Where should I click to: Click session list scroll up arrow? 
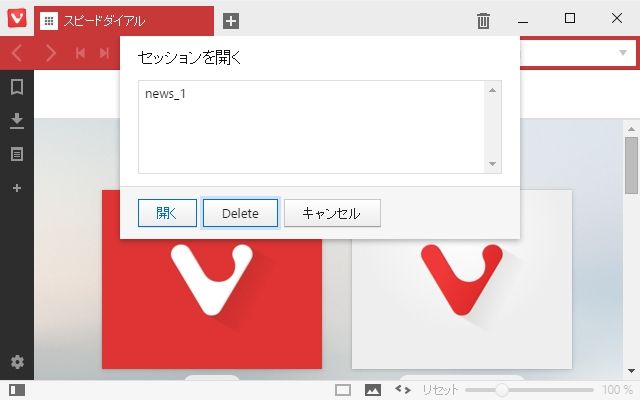pos(493,90)
